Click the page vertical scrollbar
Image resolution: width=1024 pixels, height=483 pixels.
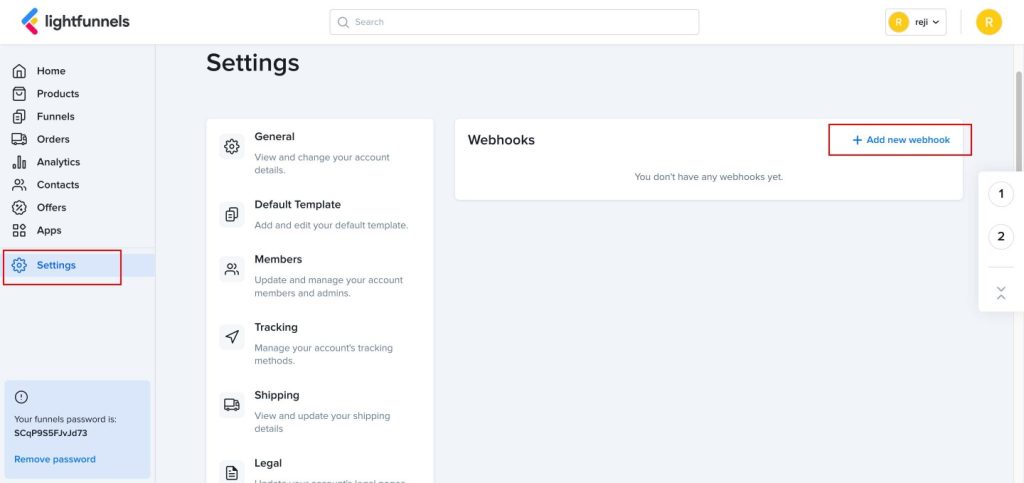click(x=1019, y=121)
